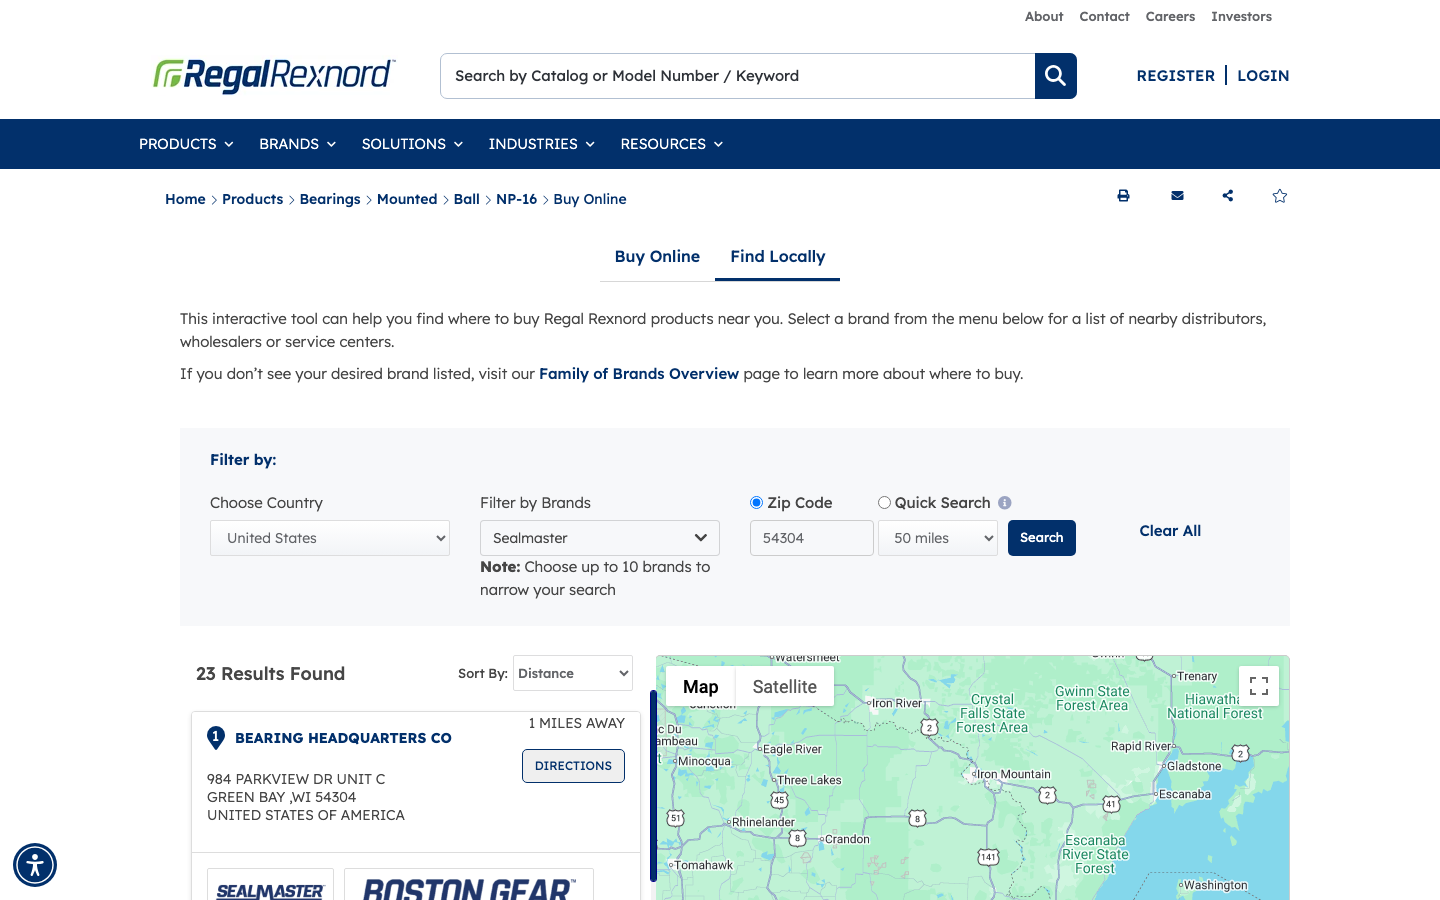The width and height of the screenshot is (1440, 900).
Task: Select the Quick Search radio button
Action: 884,503
